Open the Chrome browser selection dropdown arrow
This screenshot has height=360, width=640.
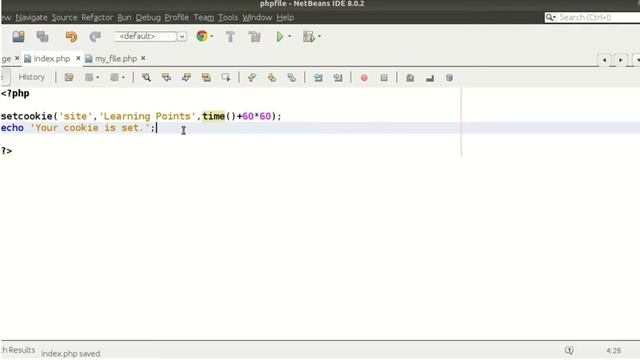[212, 36]
